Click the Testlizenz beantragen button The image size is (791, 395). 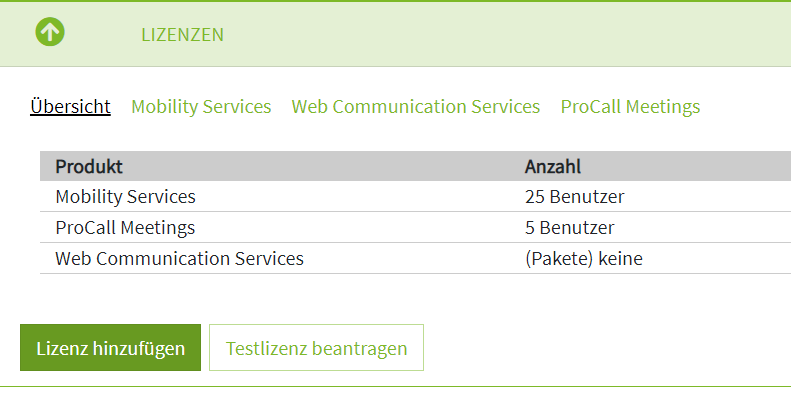coord(316,348)
